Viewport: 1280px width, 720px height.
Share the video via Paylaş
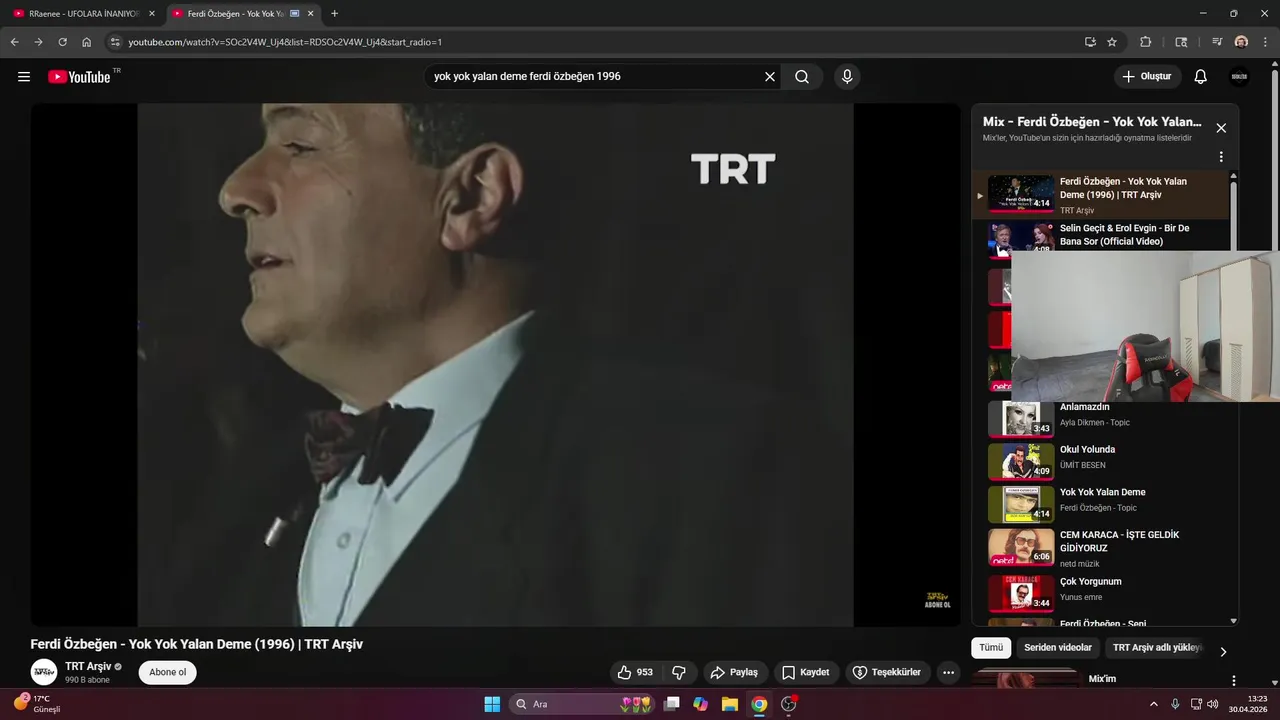click(x=735, y=672)
